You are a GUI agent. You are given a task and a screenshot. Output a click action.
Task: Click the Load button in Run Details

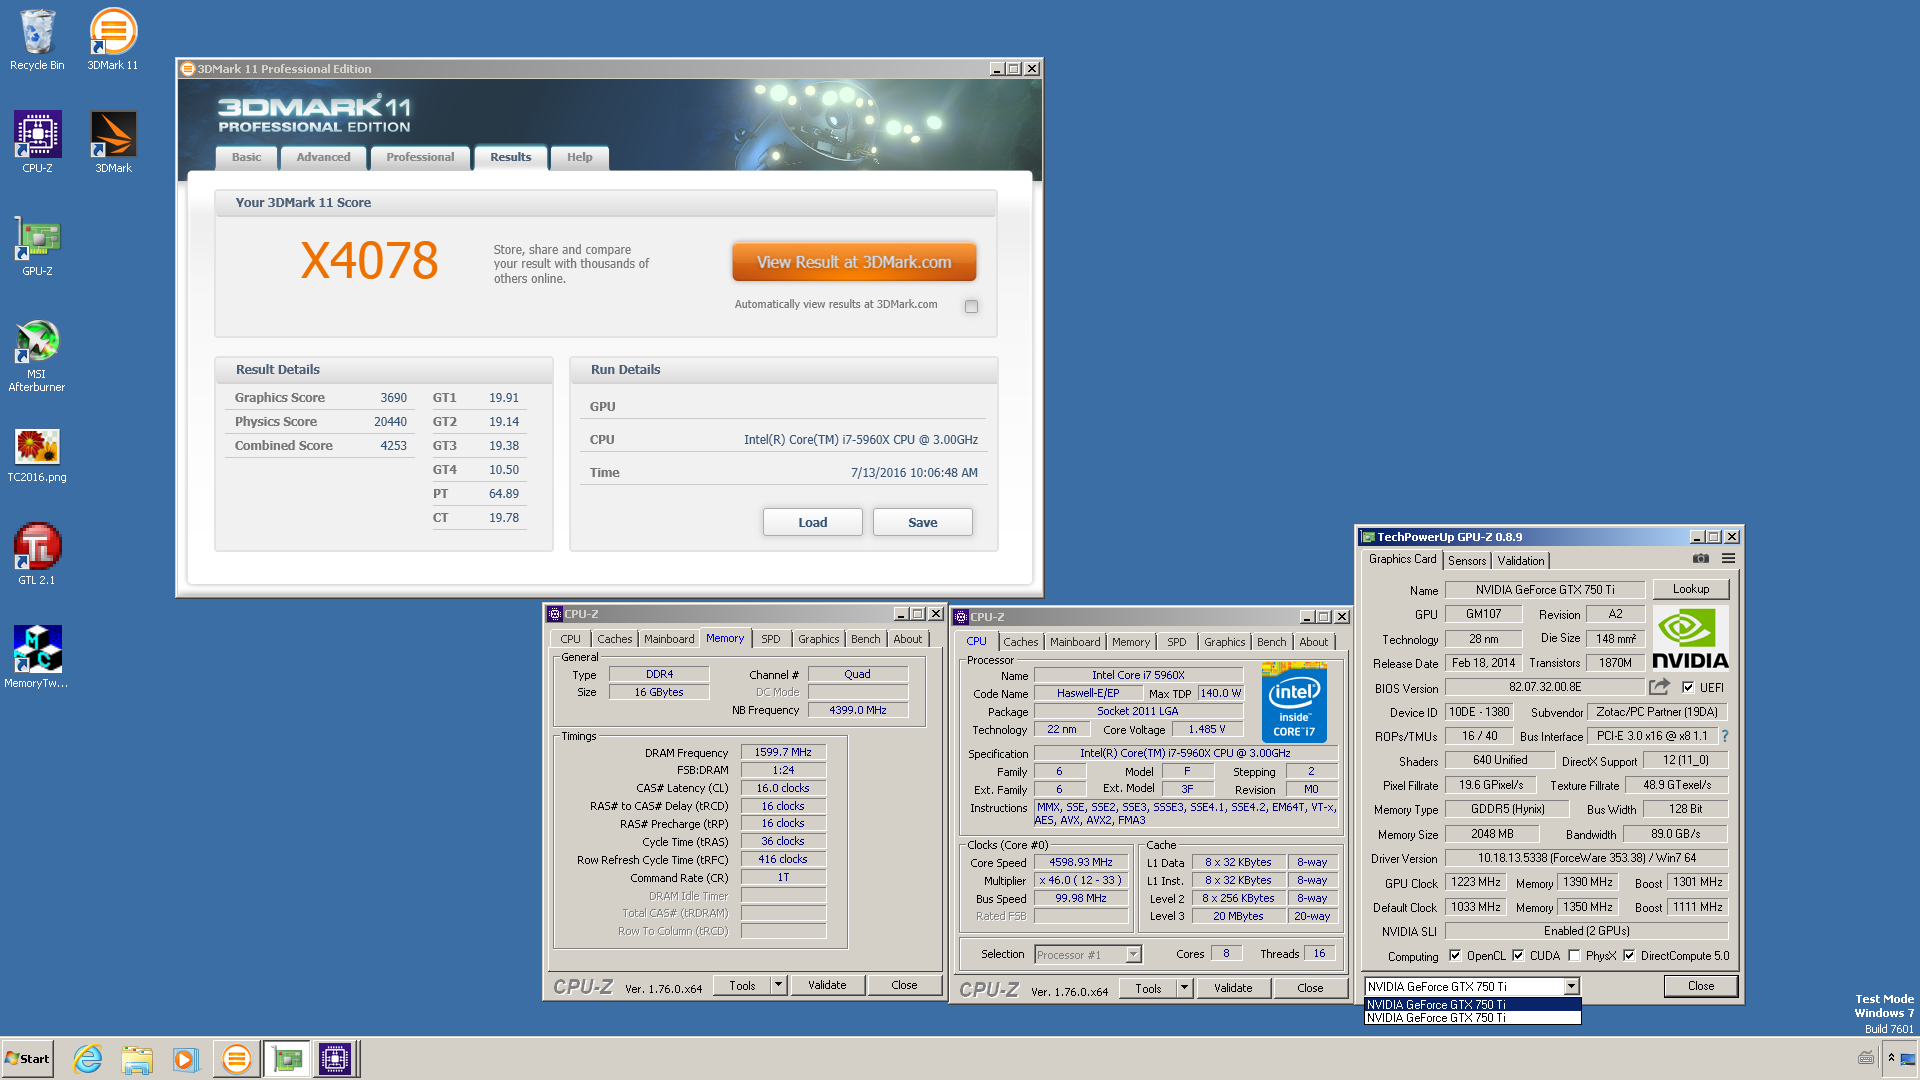click(813, 522)
